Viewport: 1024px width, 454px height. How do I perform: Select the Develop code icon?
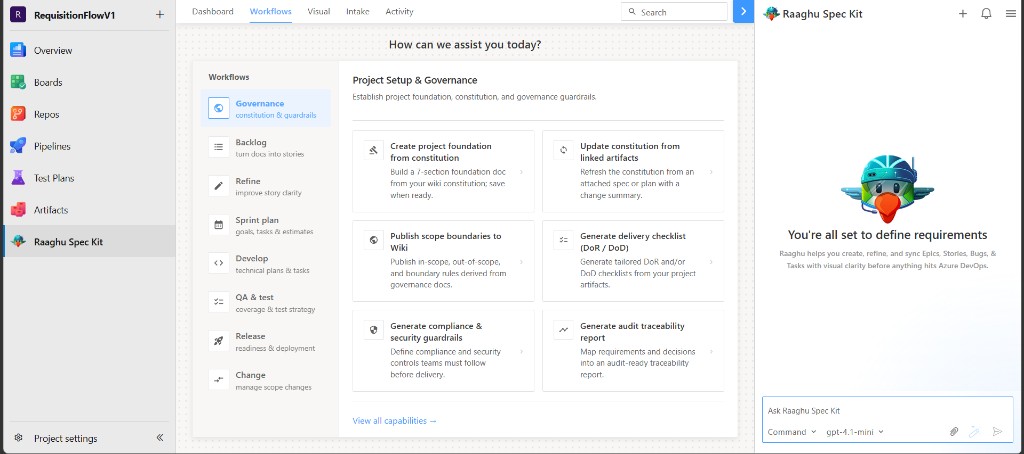(219, 263)
